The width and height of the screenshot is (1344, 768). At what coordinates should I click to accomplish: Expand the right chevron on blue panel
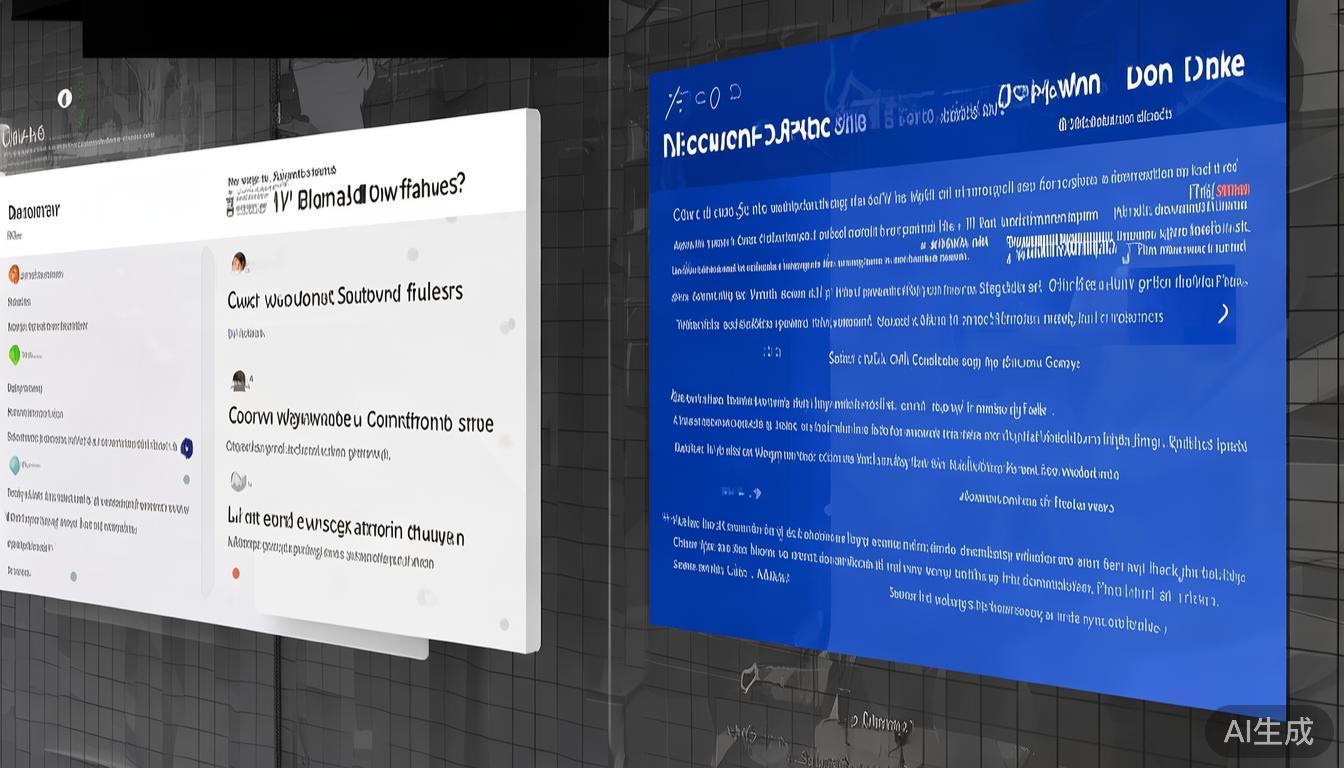(1222, 314)
